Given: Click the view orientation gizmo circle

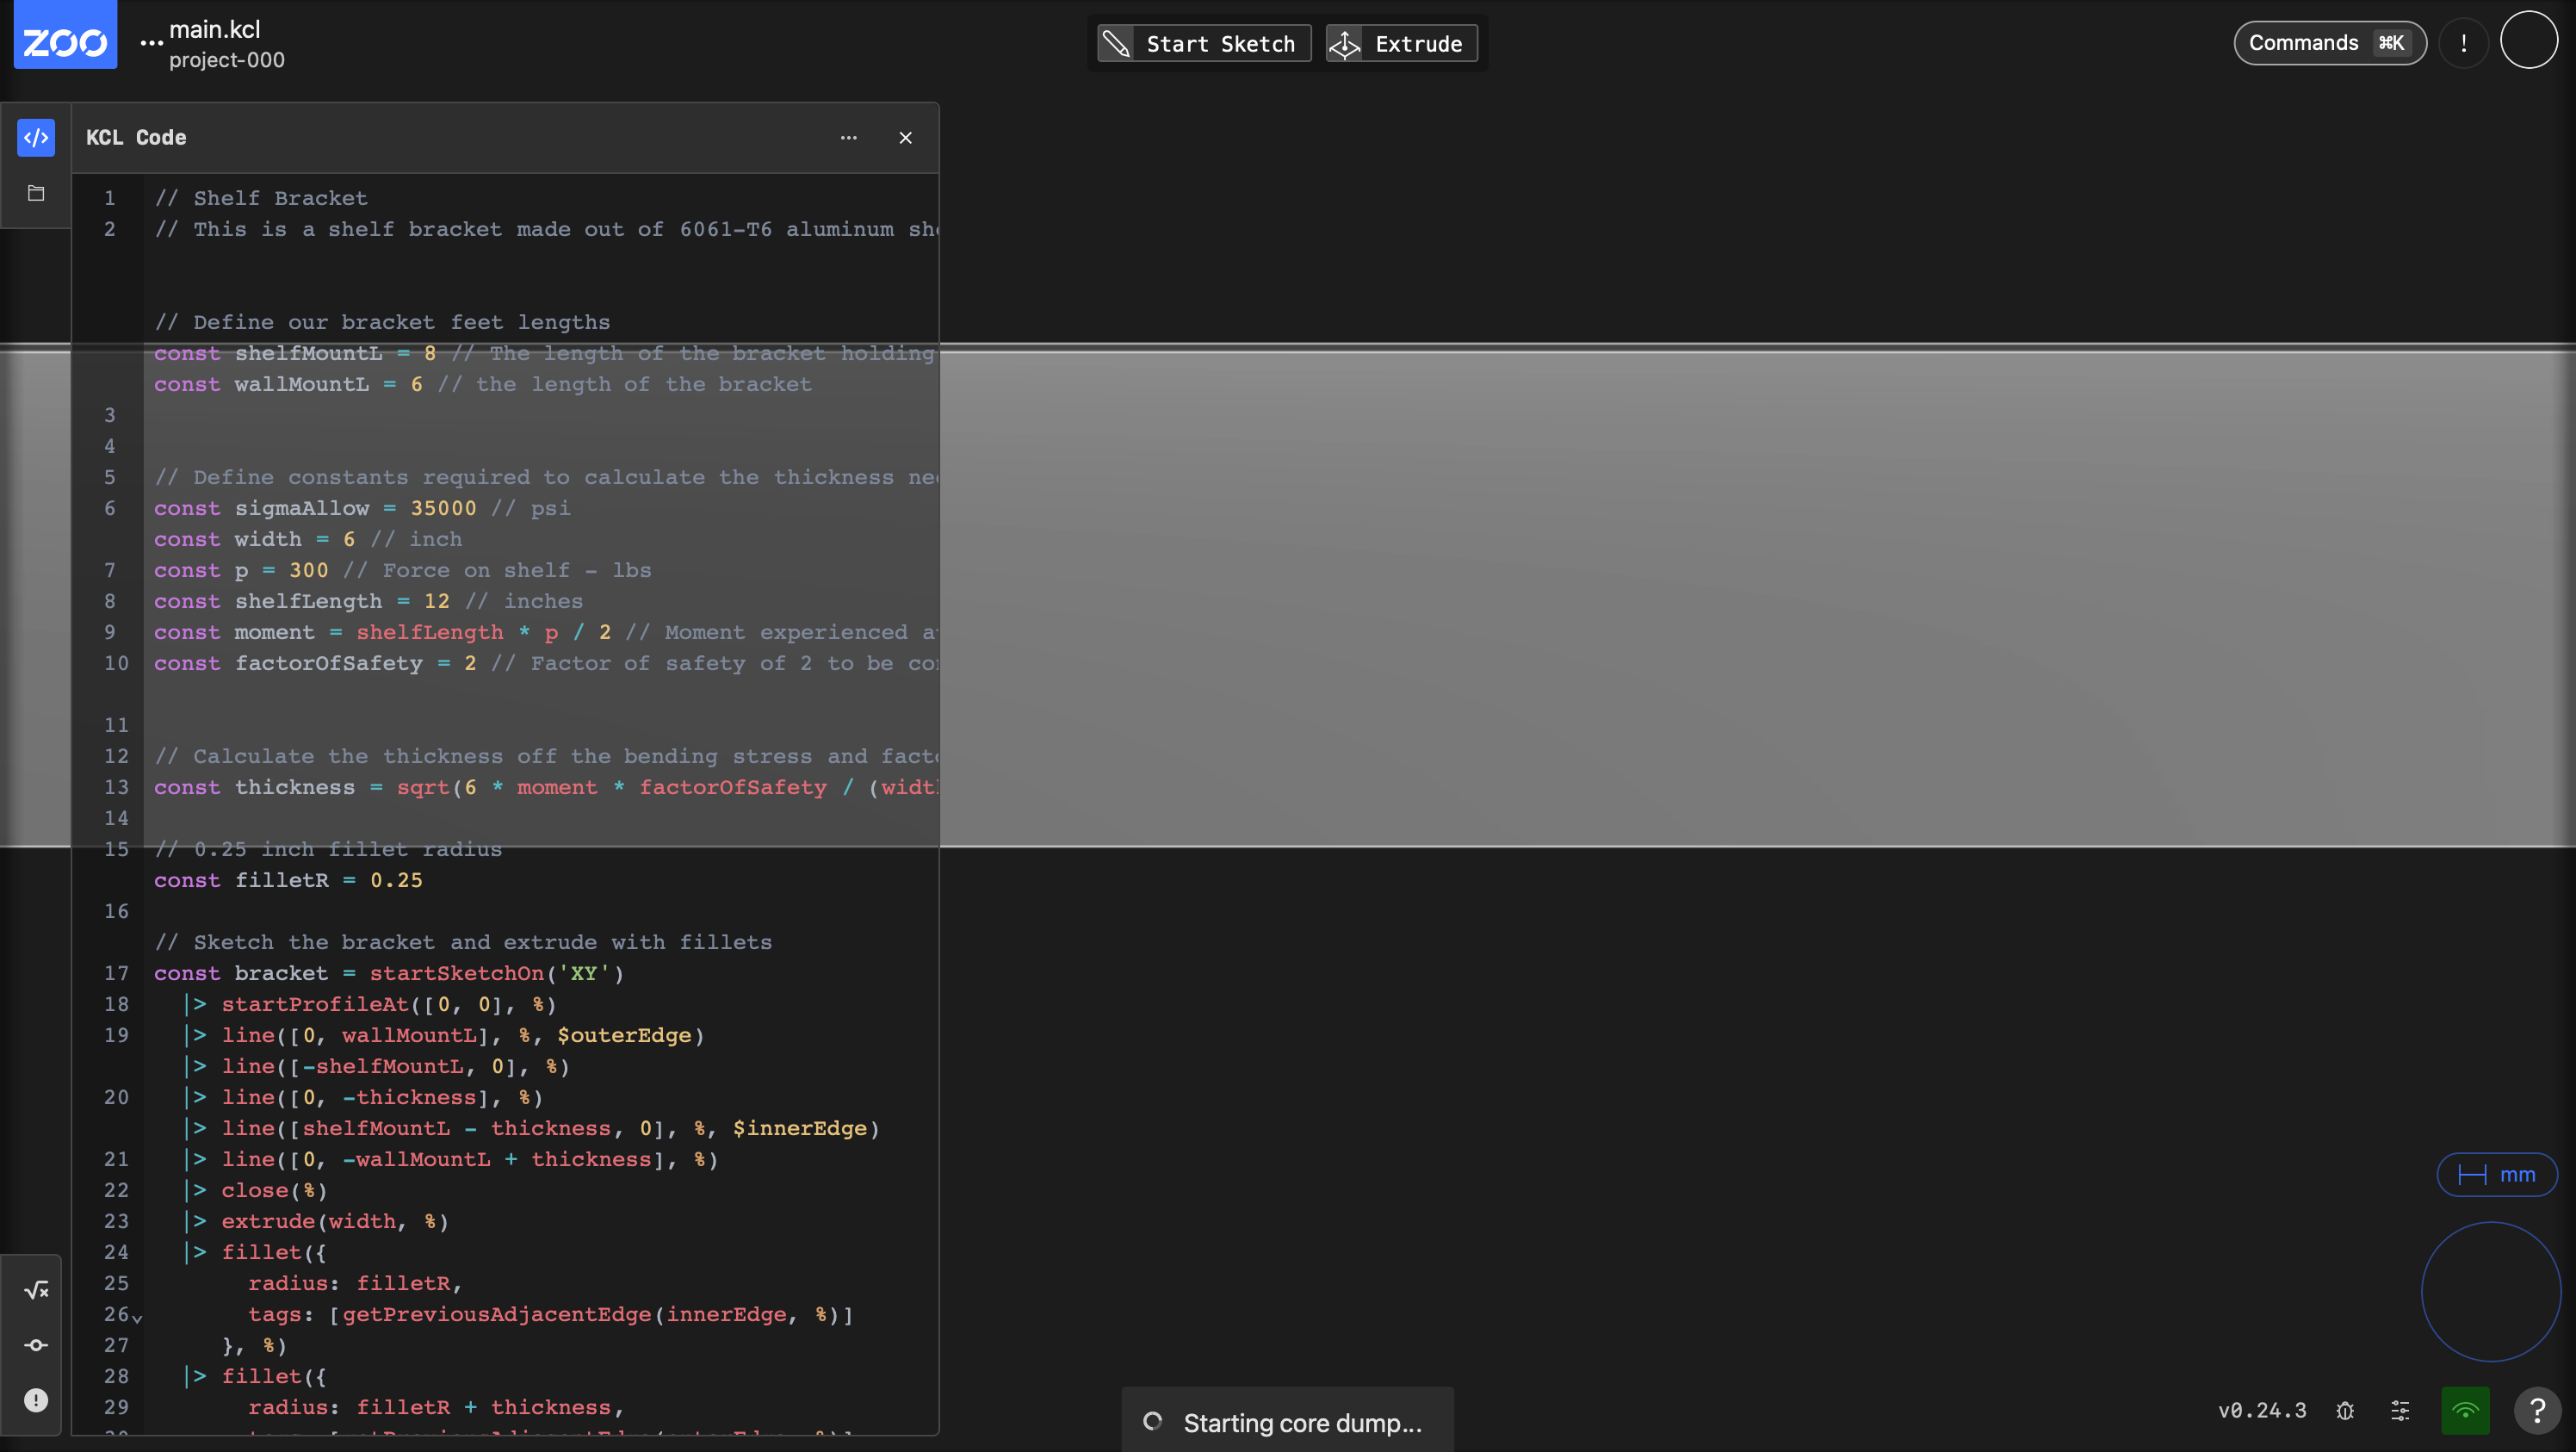Looking at the screenshot, I should 2490,1291.
